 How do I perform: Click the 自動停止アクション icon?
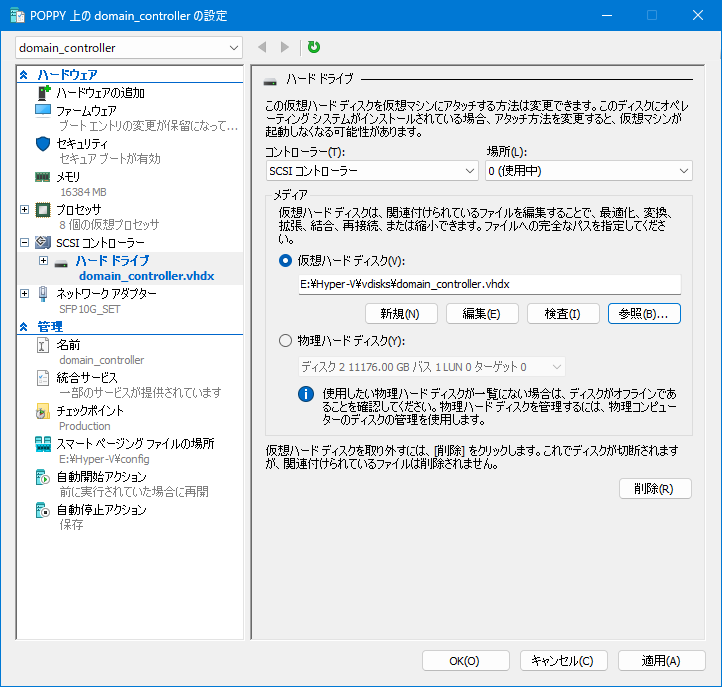point(43,510)
